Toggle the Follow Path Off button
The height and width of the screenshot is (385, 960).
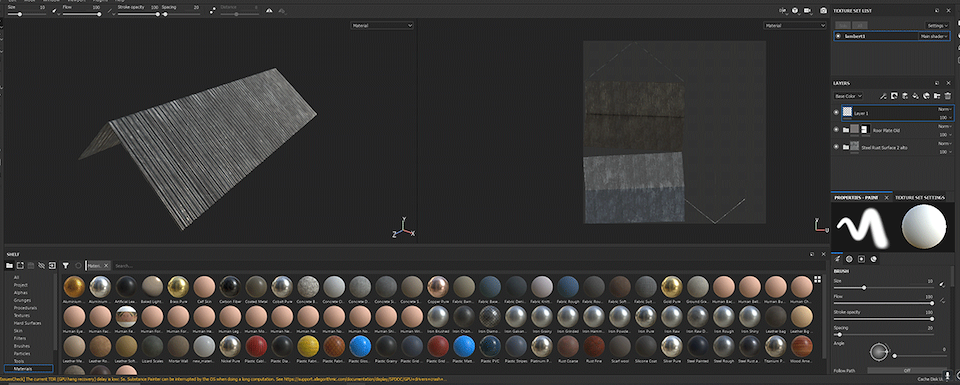click(907, 370)
